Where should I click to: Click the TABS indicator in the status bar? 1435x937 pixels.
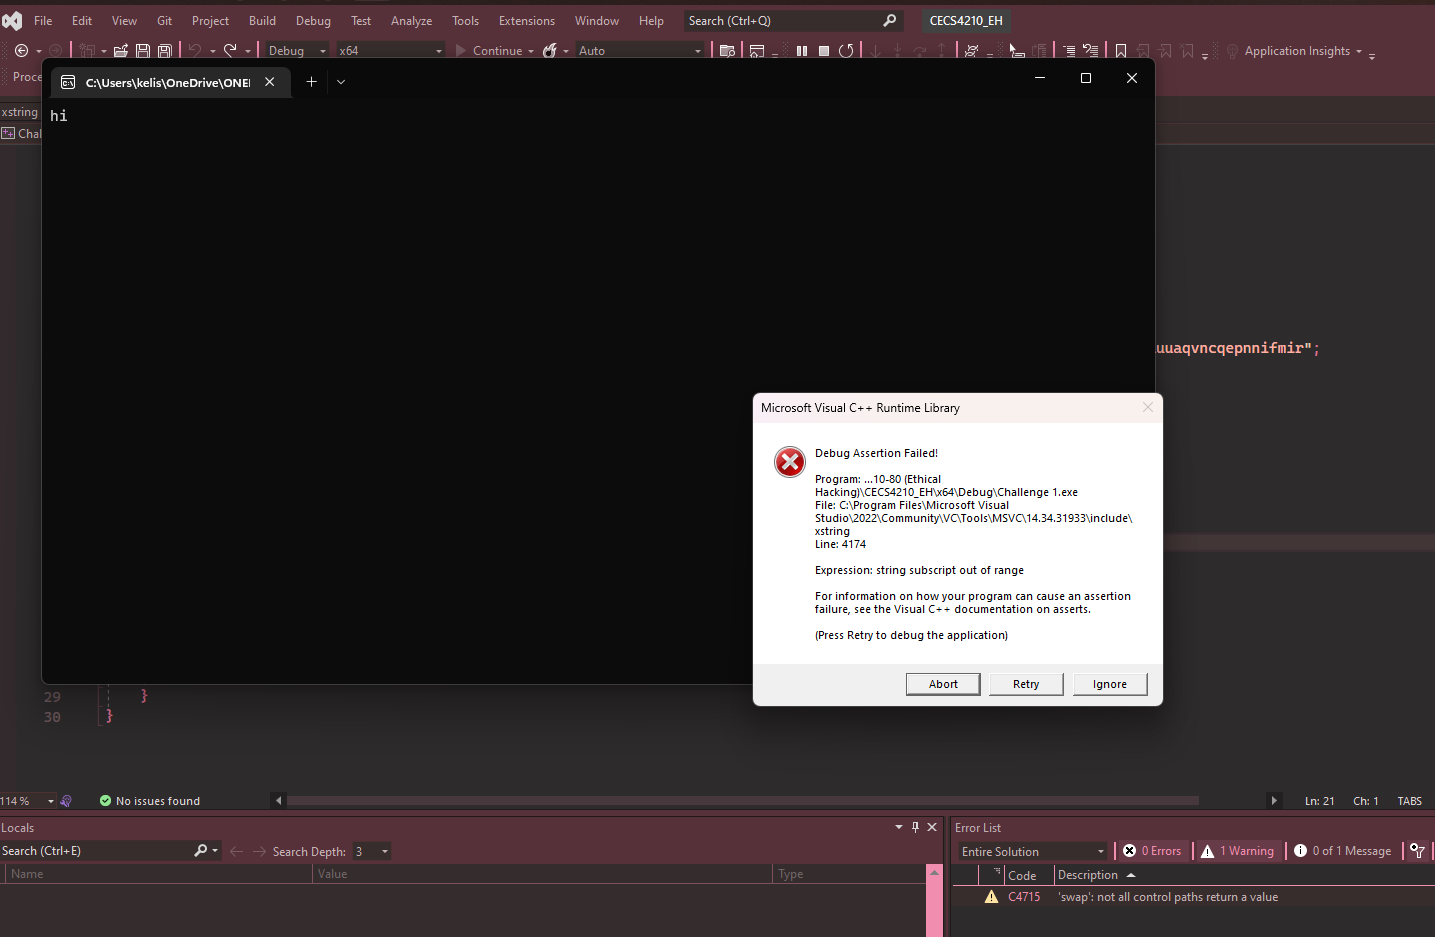pos(1409,801)
